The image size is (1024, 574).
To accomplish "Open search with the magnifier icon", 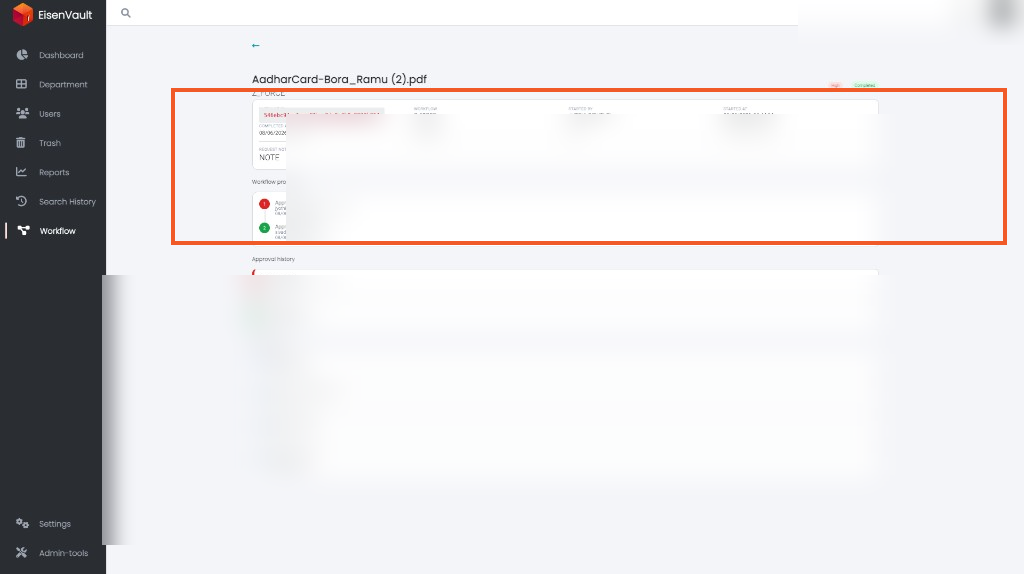I will (126, 13).
